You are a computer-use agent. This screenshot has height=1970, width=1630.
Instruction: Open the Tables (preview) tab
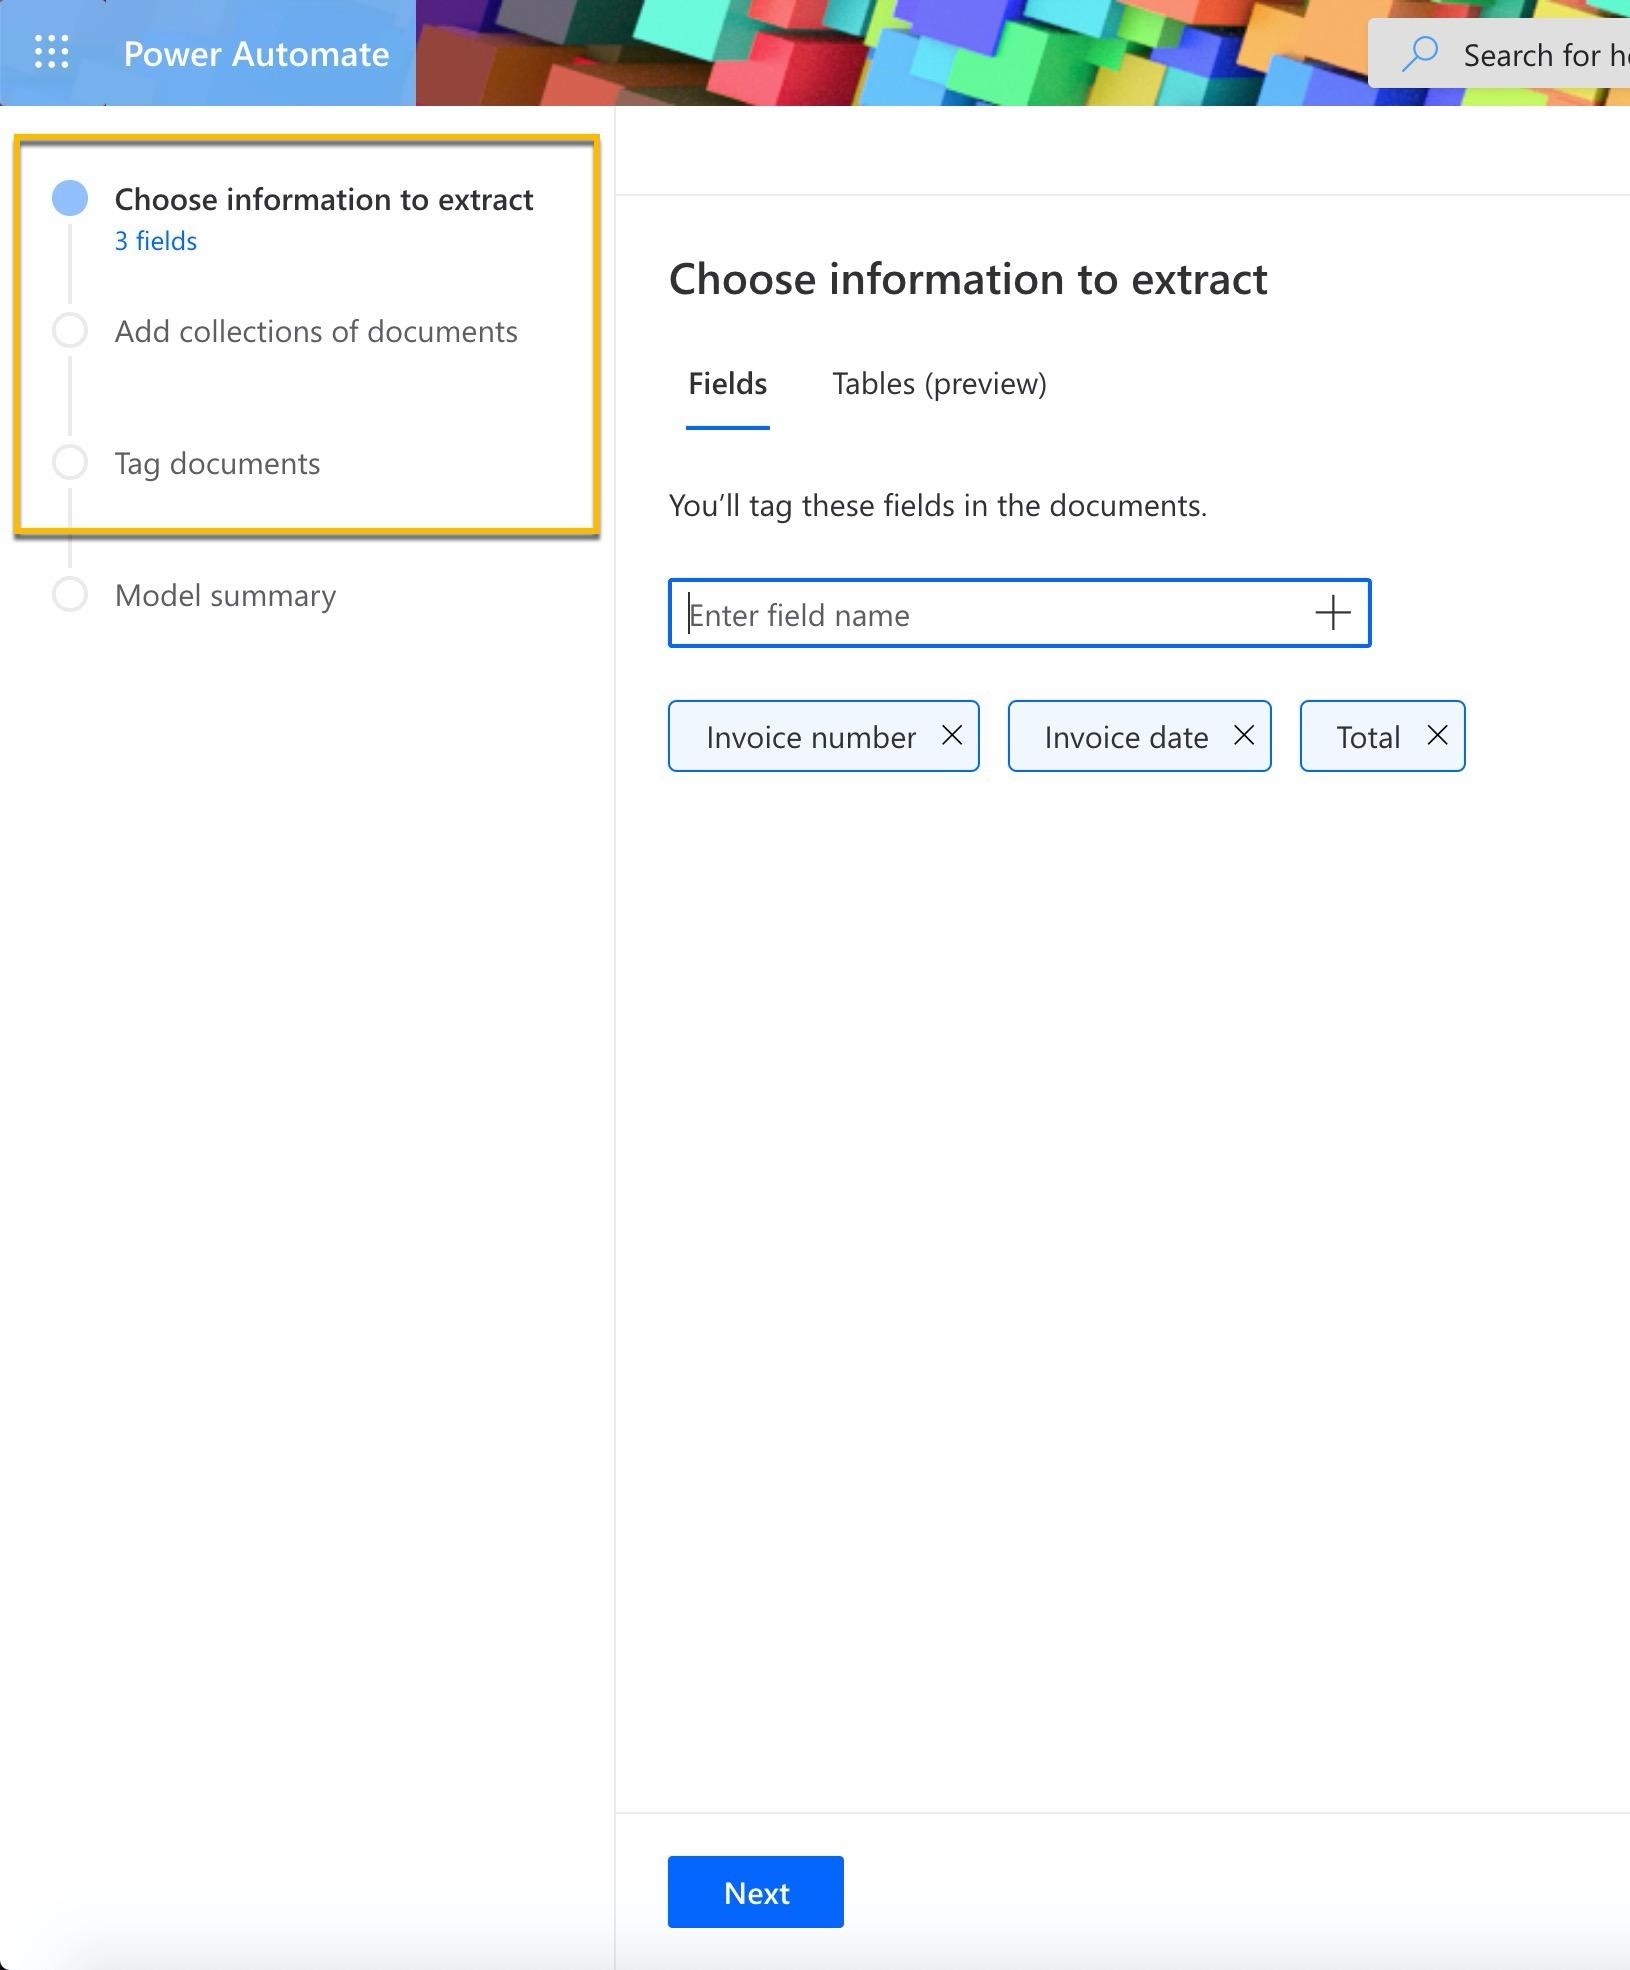939,384
